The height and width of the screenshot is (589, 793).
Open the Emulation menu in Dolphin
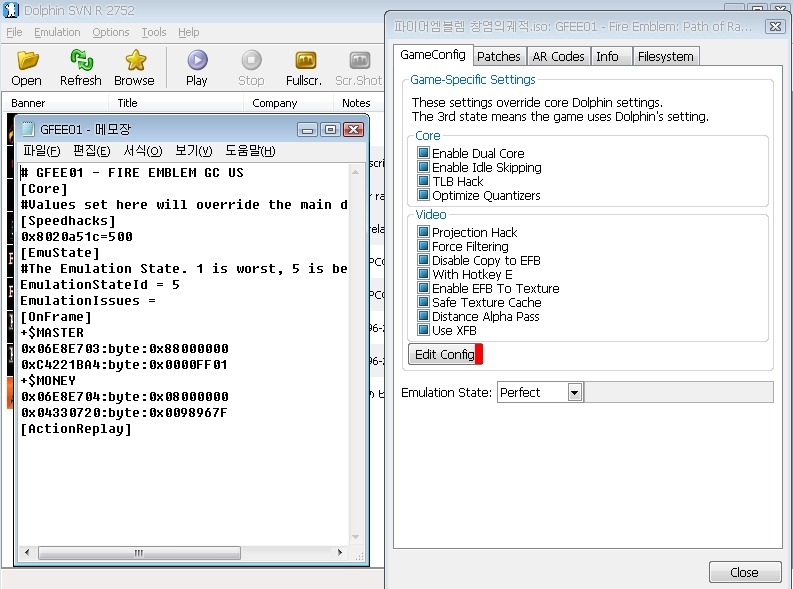57,32
